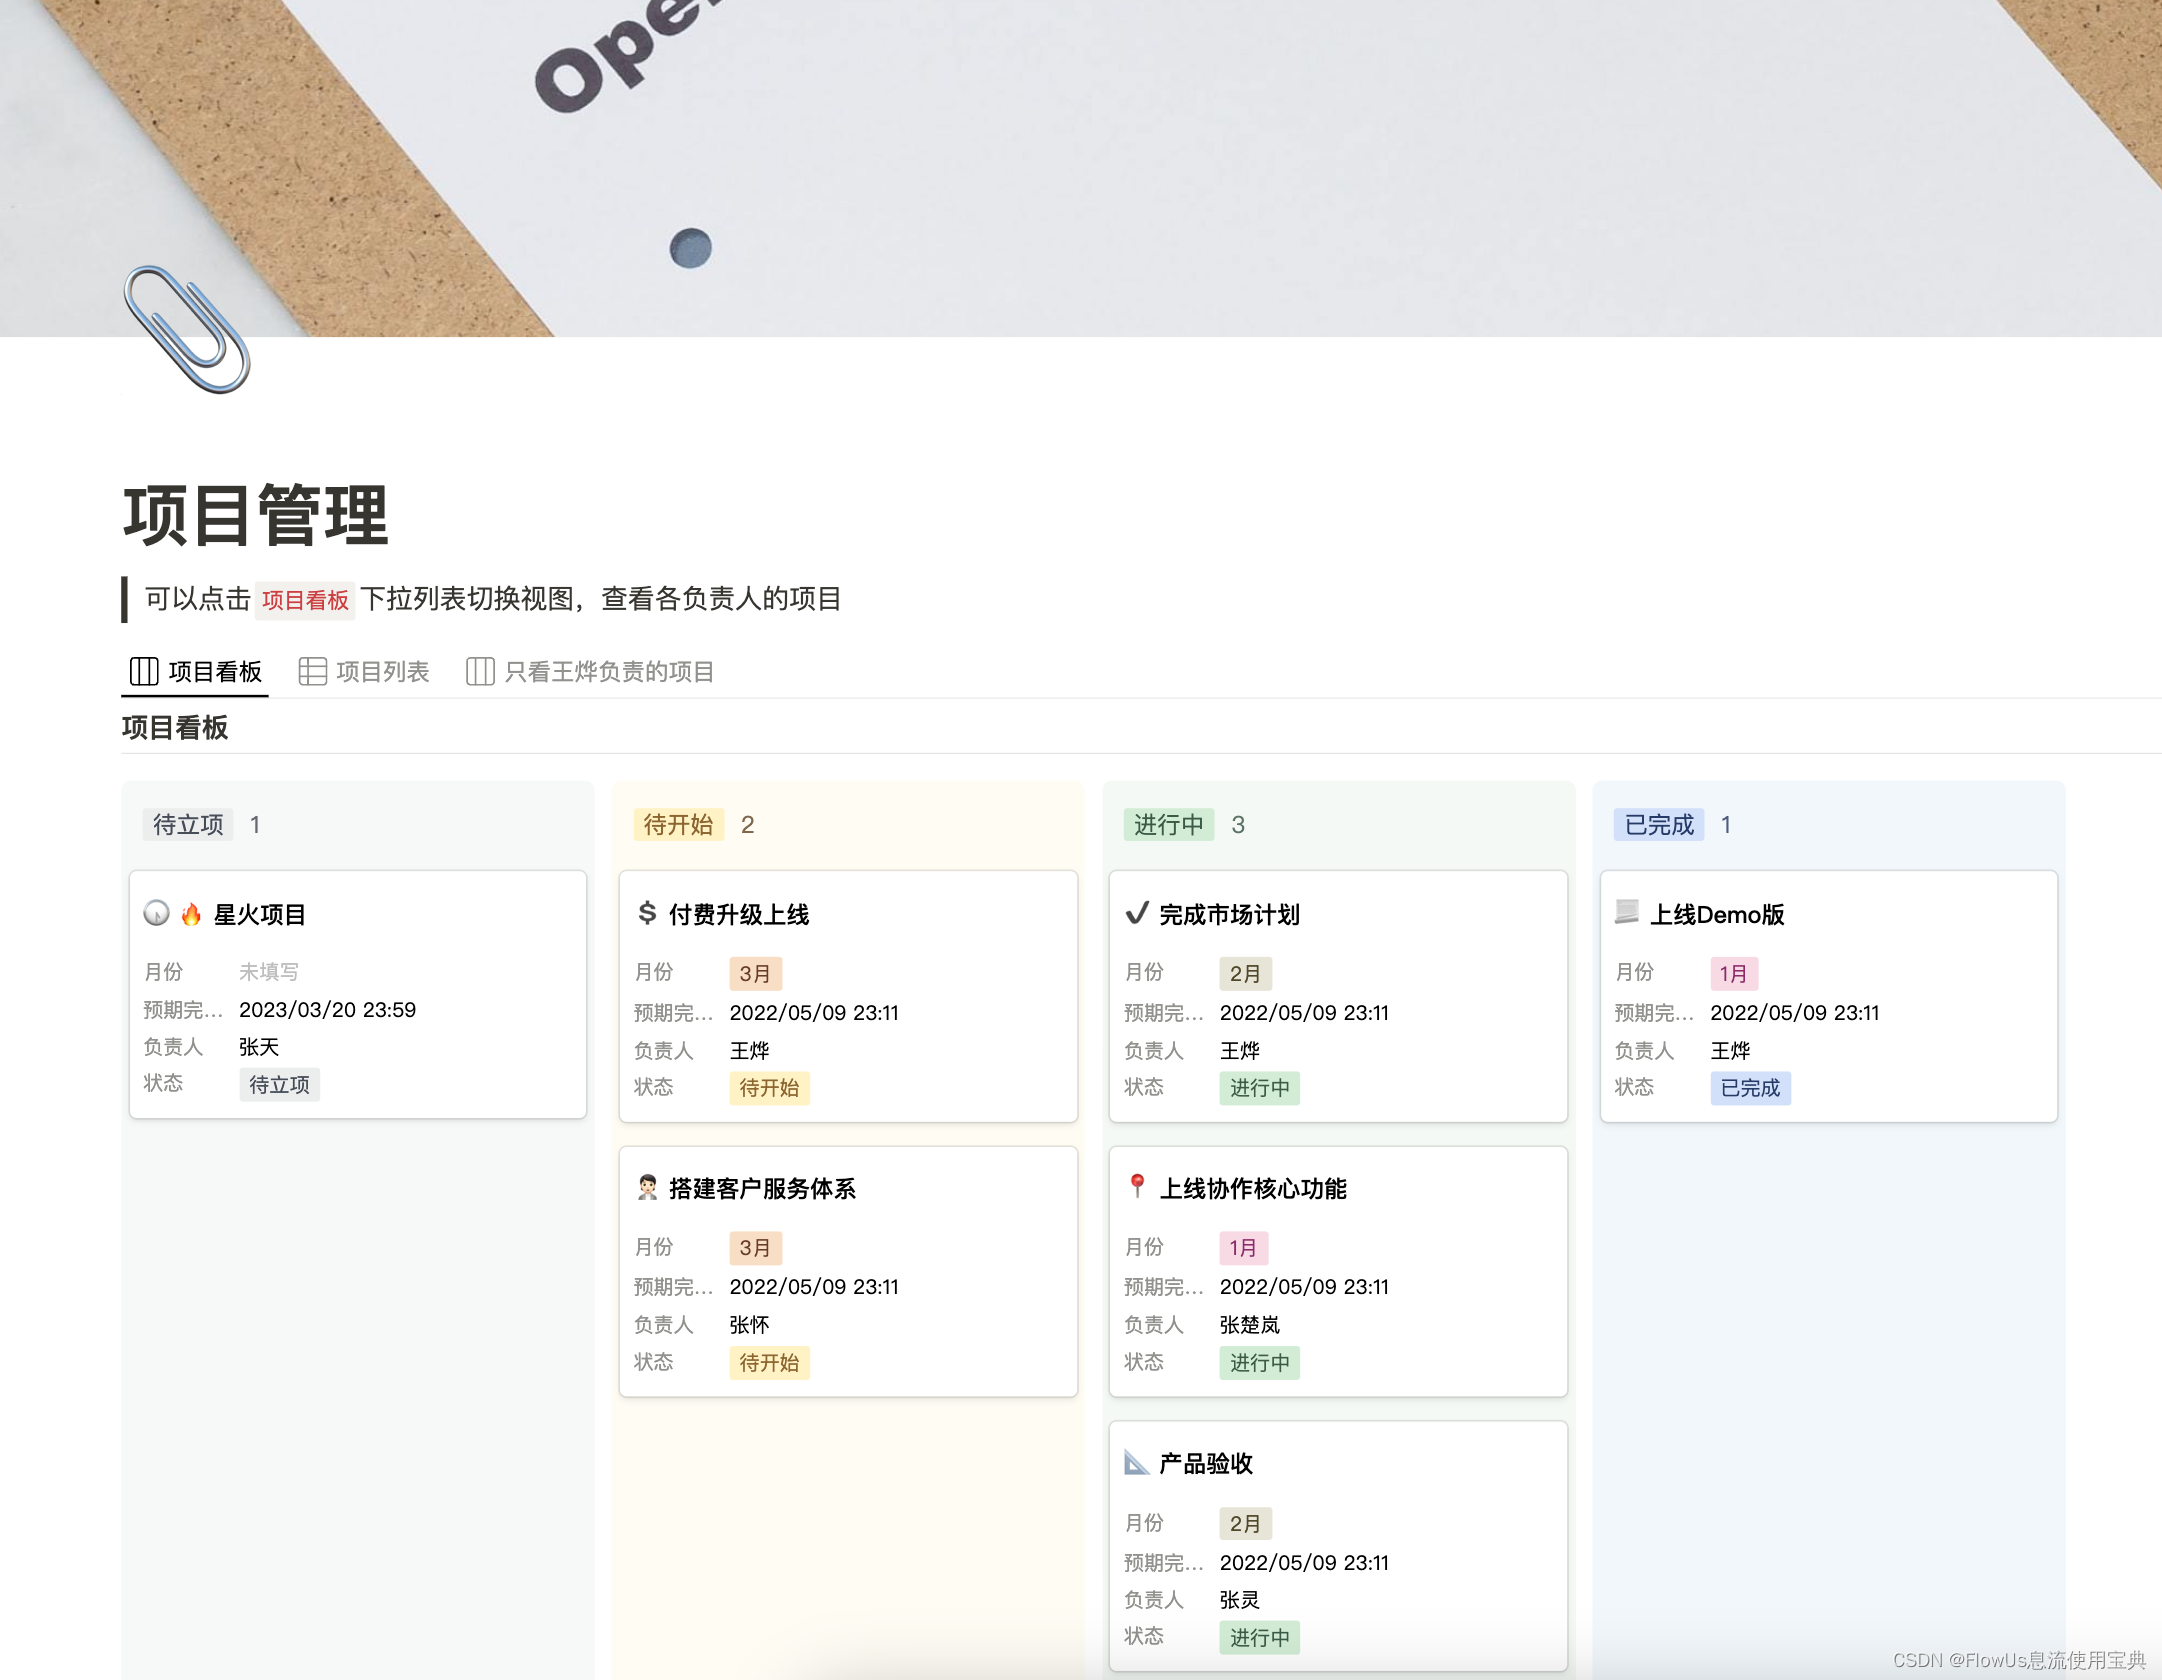Click the checkmark icon beside 完成市场计划
The width and height of the screenshot is (2162, 1680).
[x=1137, y=913]
